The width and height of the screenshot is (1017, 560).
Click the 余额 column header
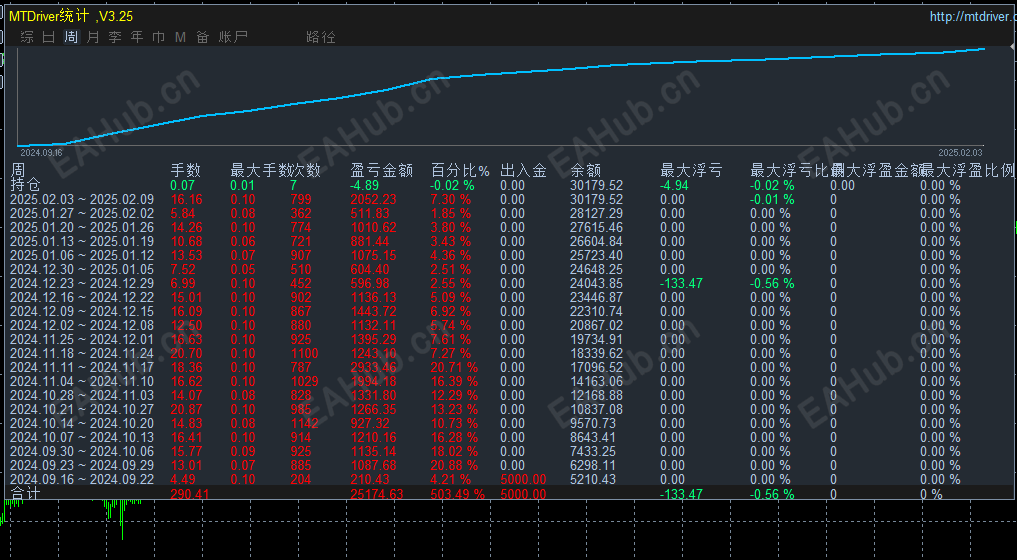[x=586, y=171]
